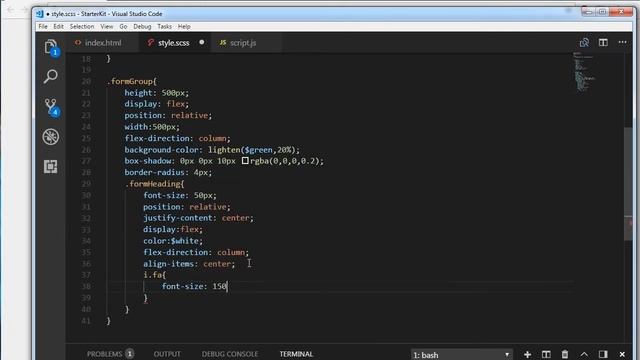Show the Output panel tab

coord(167,354)
